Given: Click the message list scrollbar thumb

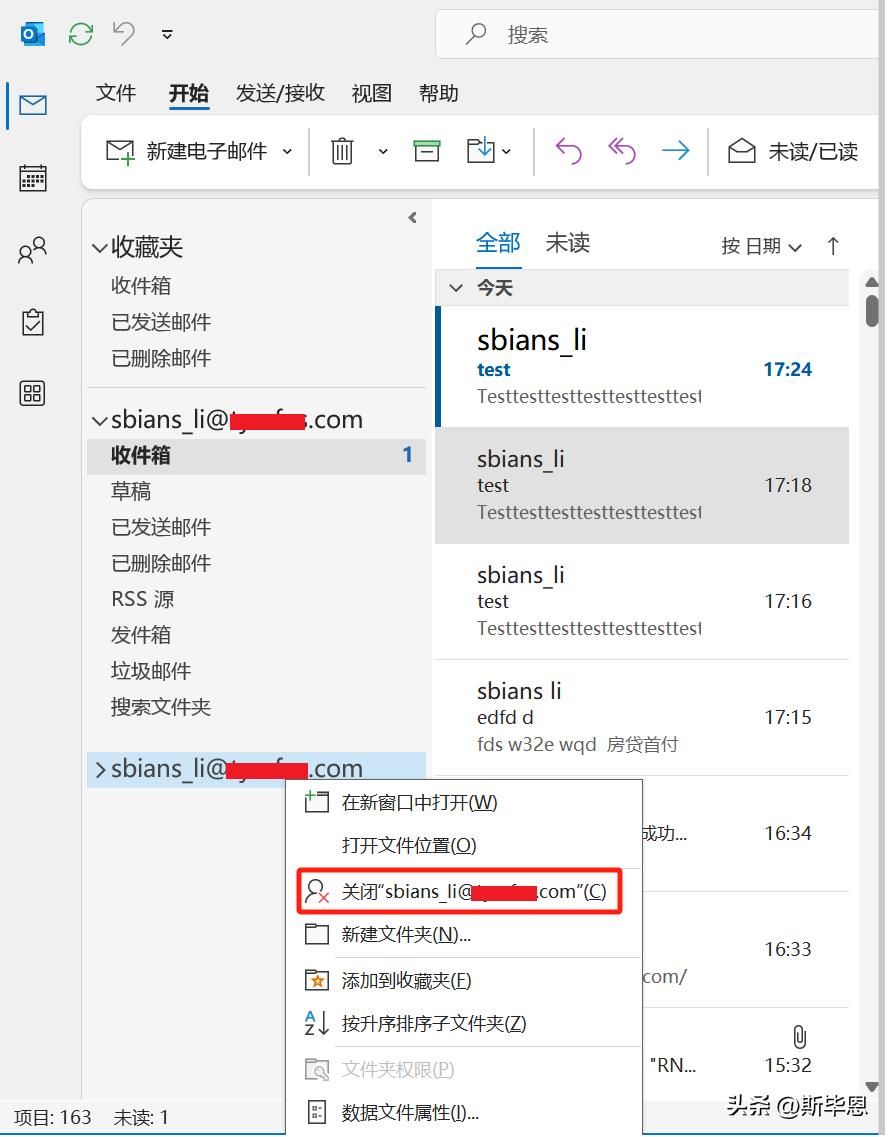Looking at the screenshot, I should coord(872,310).
